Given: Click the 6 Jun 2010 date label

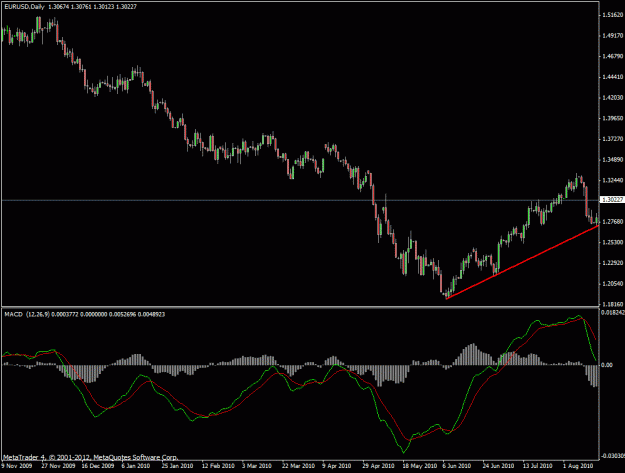Looking at the screenshot, I should [457, 465].
